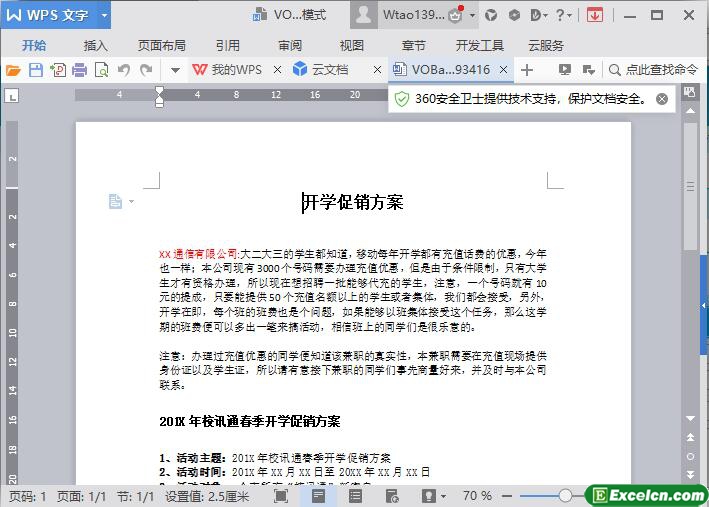Click the Export to PDF icon

58,70
